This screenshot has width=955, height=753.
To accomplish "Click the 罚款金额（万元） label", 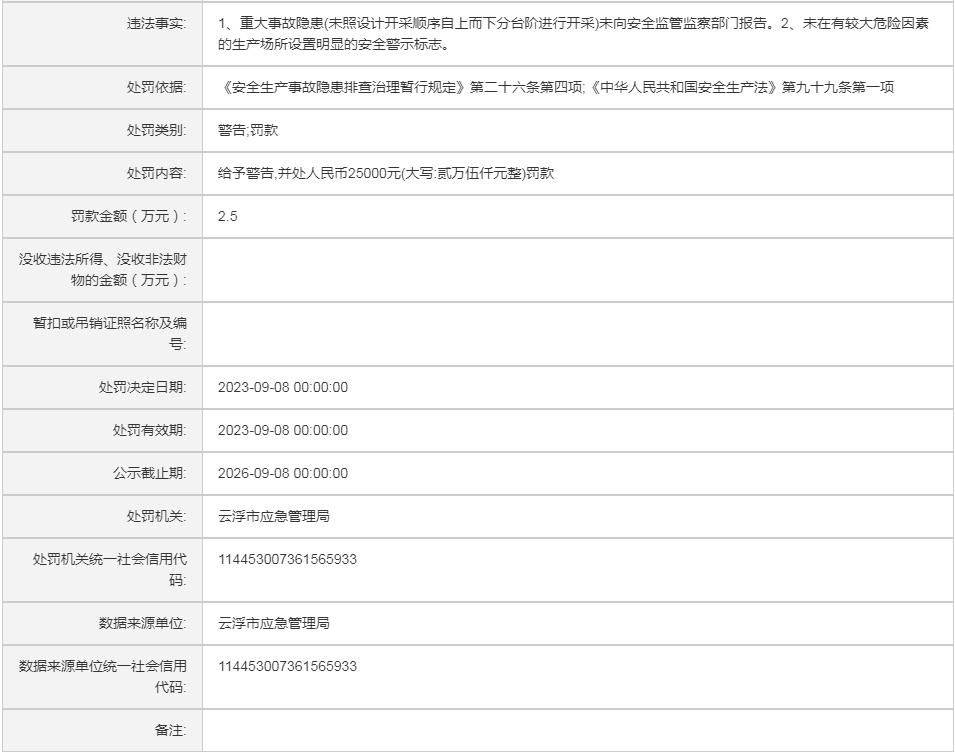I will (x=128, y=217).
